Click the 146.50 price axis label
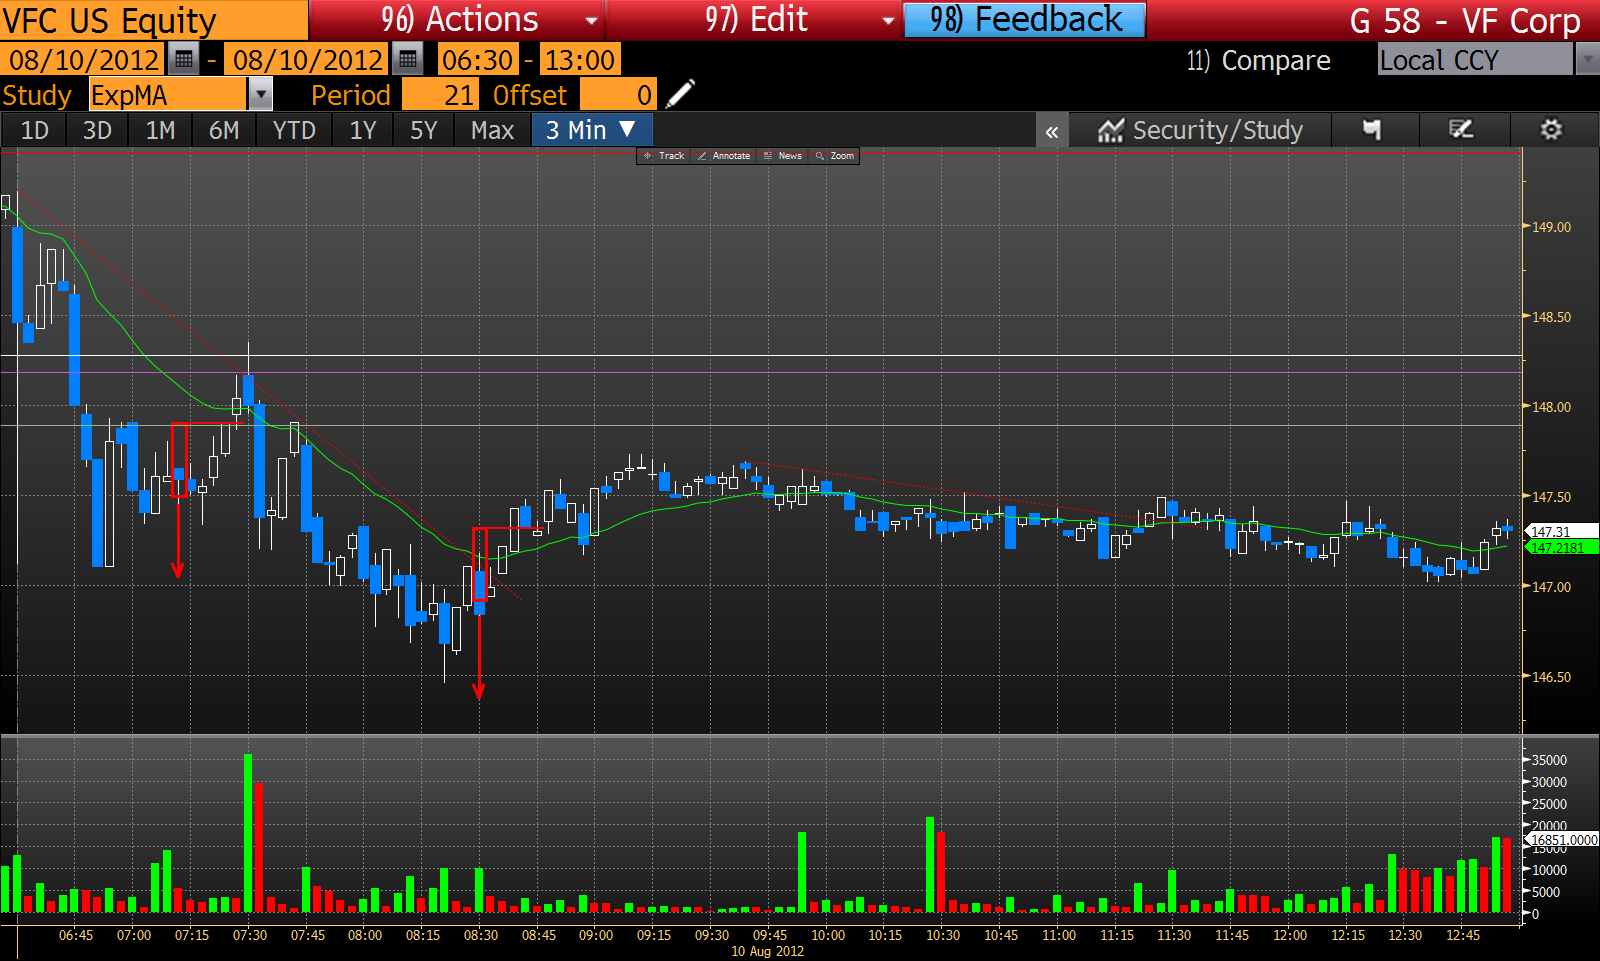1600x961 pixels. click(1551, 677)
